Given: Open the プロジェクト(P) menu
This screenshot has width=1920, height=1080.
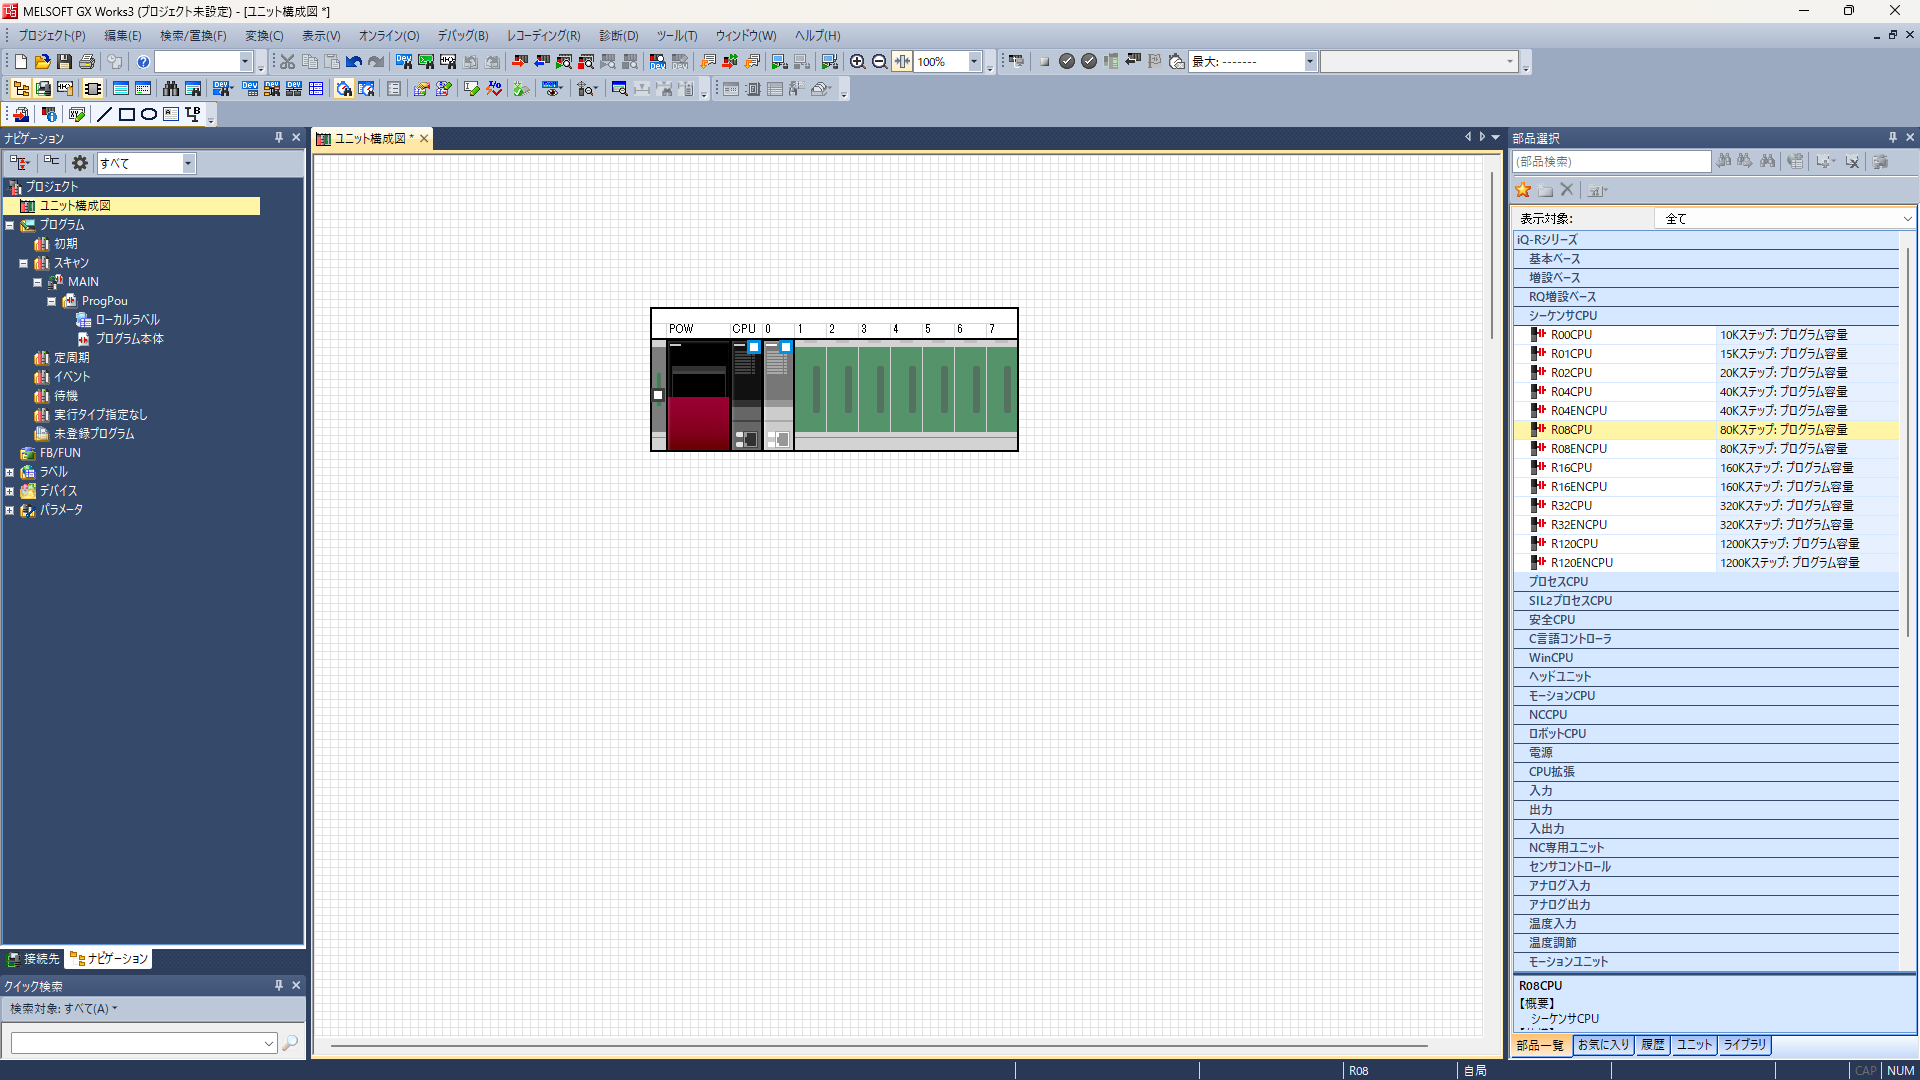Looking at the screenshot, I should pos(52,35).
